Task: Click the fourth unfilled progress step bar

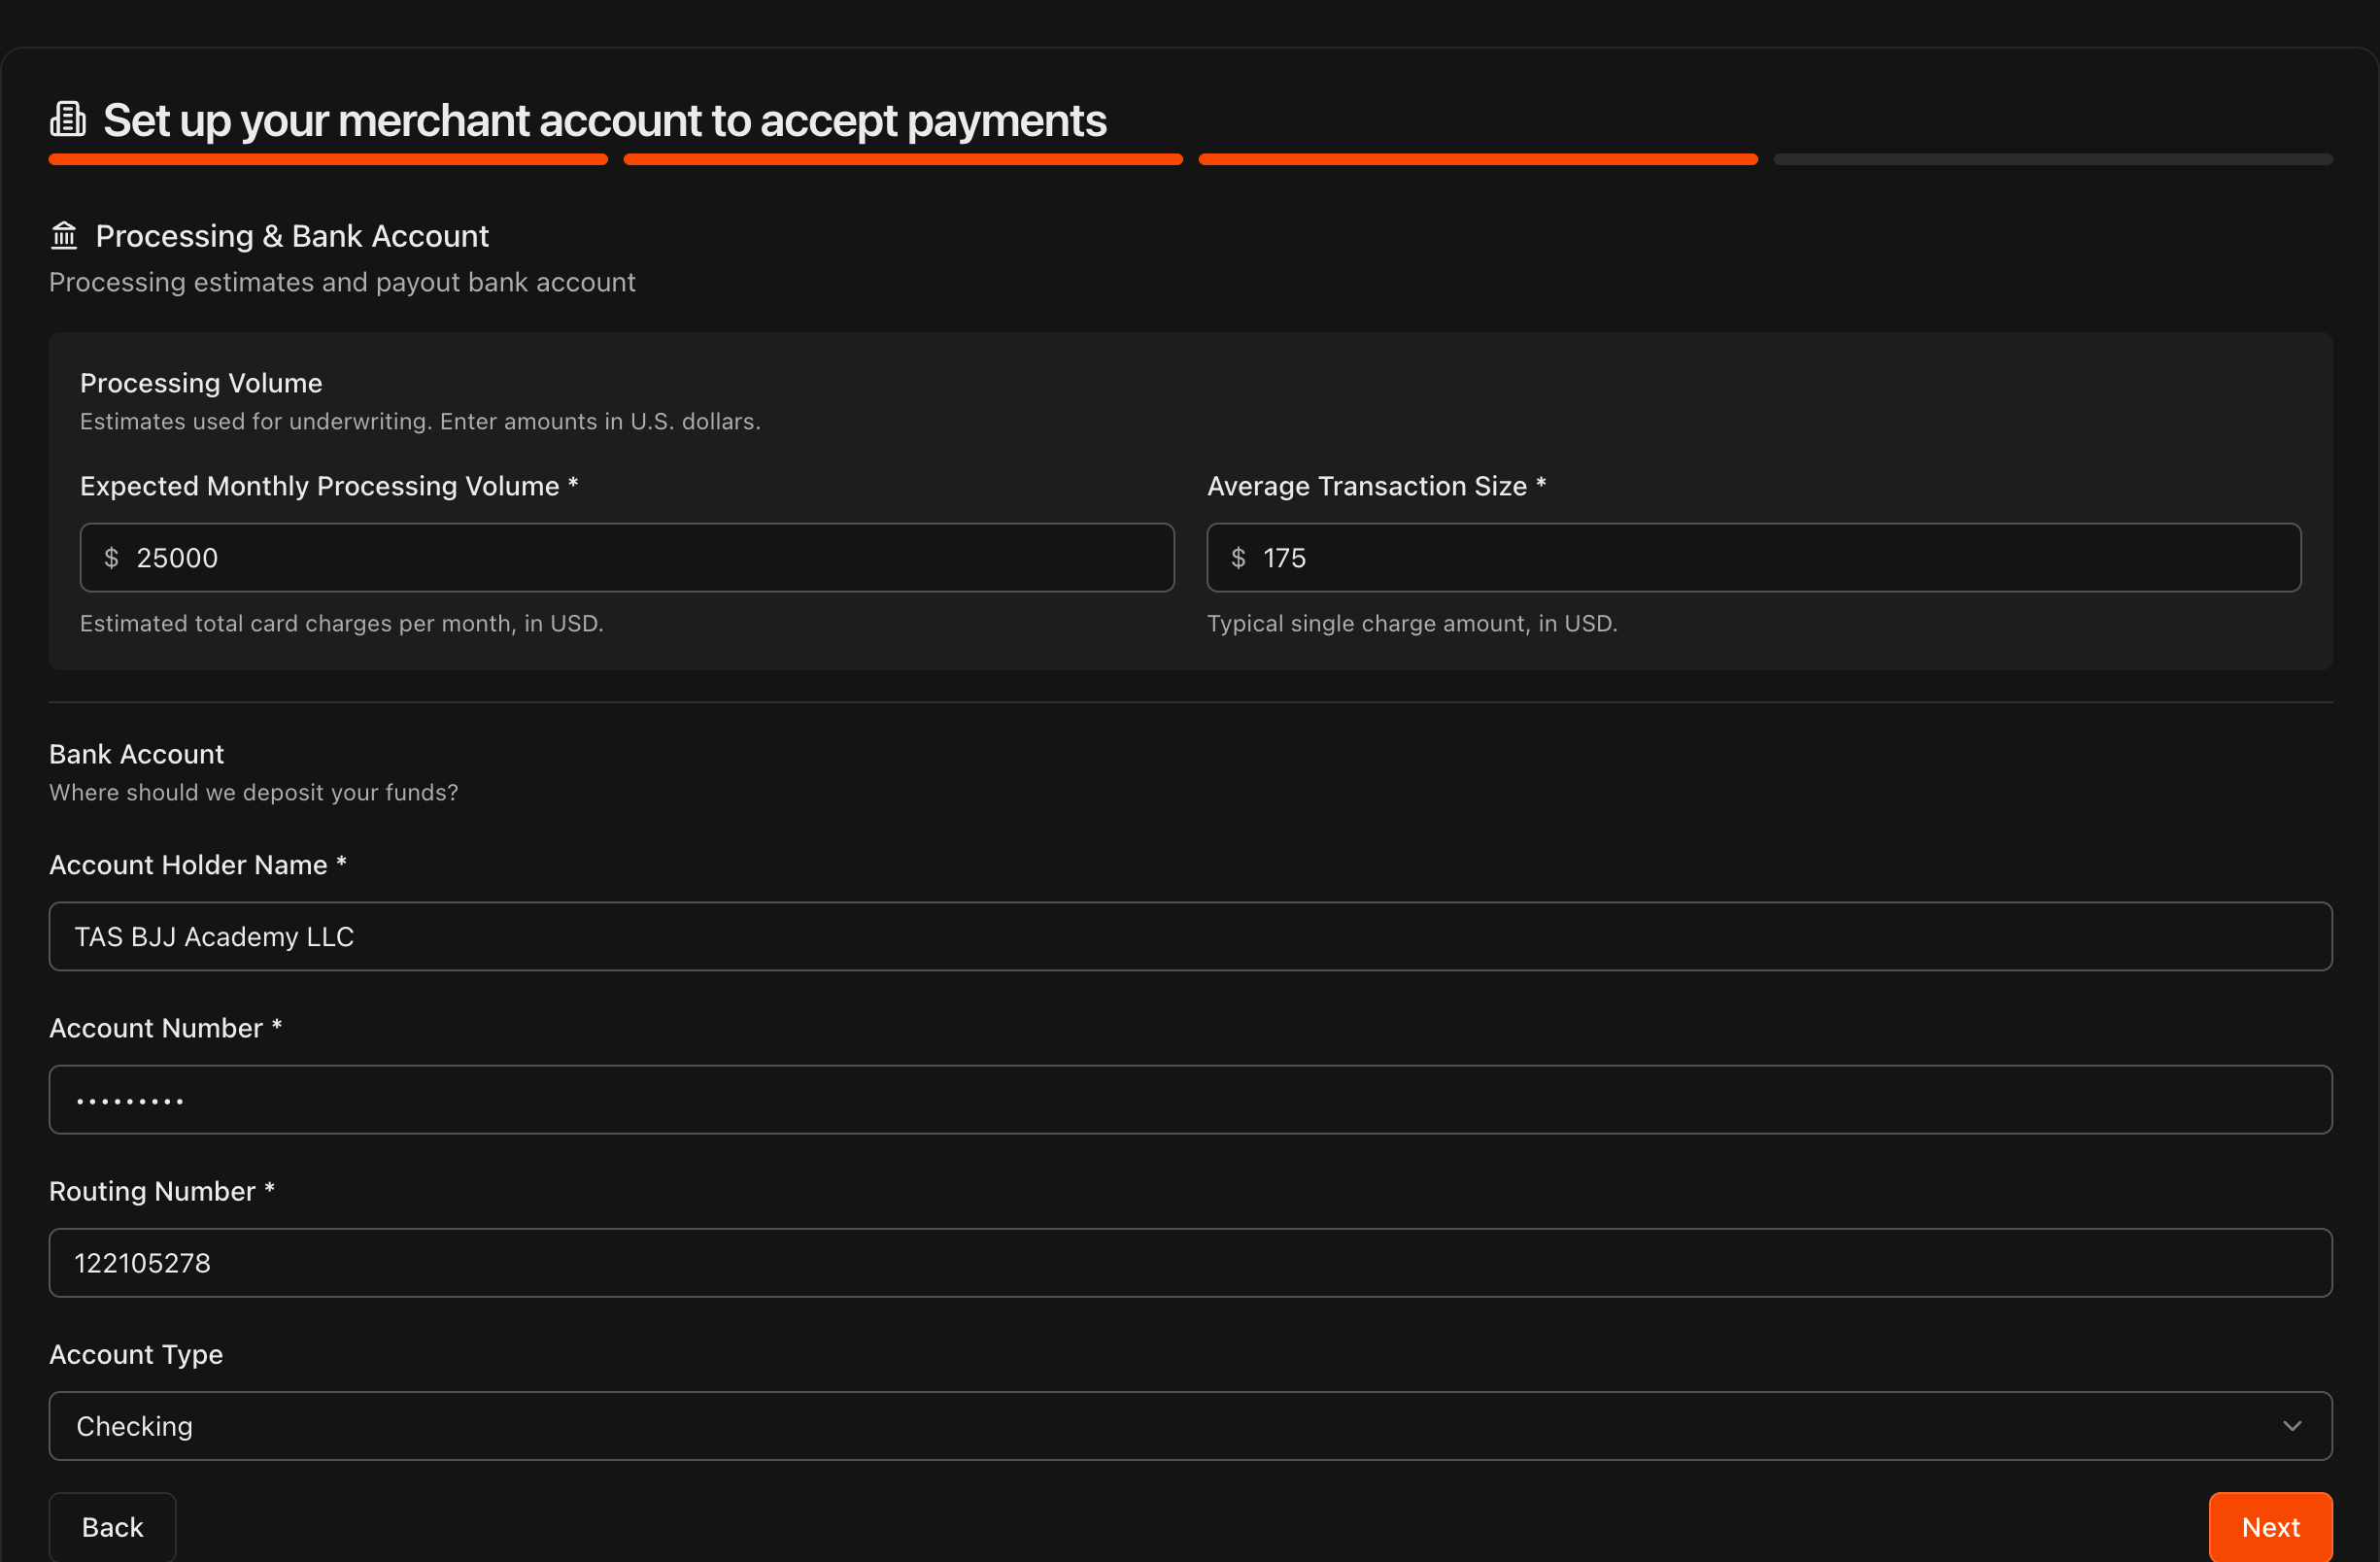Action: tap(2053, 160)
